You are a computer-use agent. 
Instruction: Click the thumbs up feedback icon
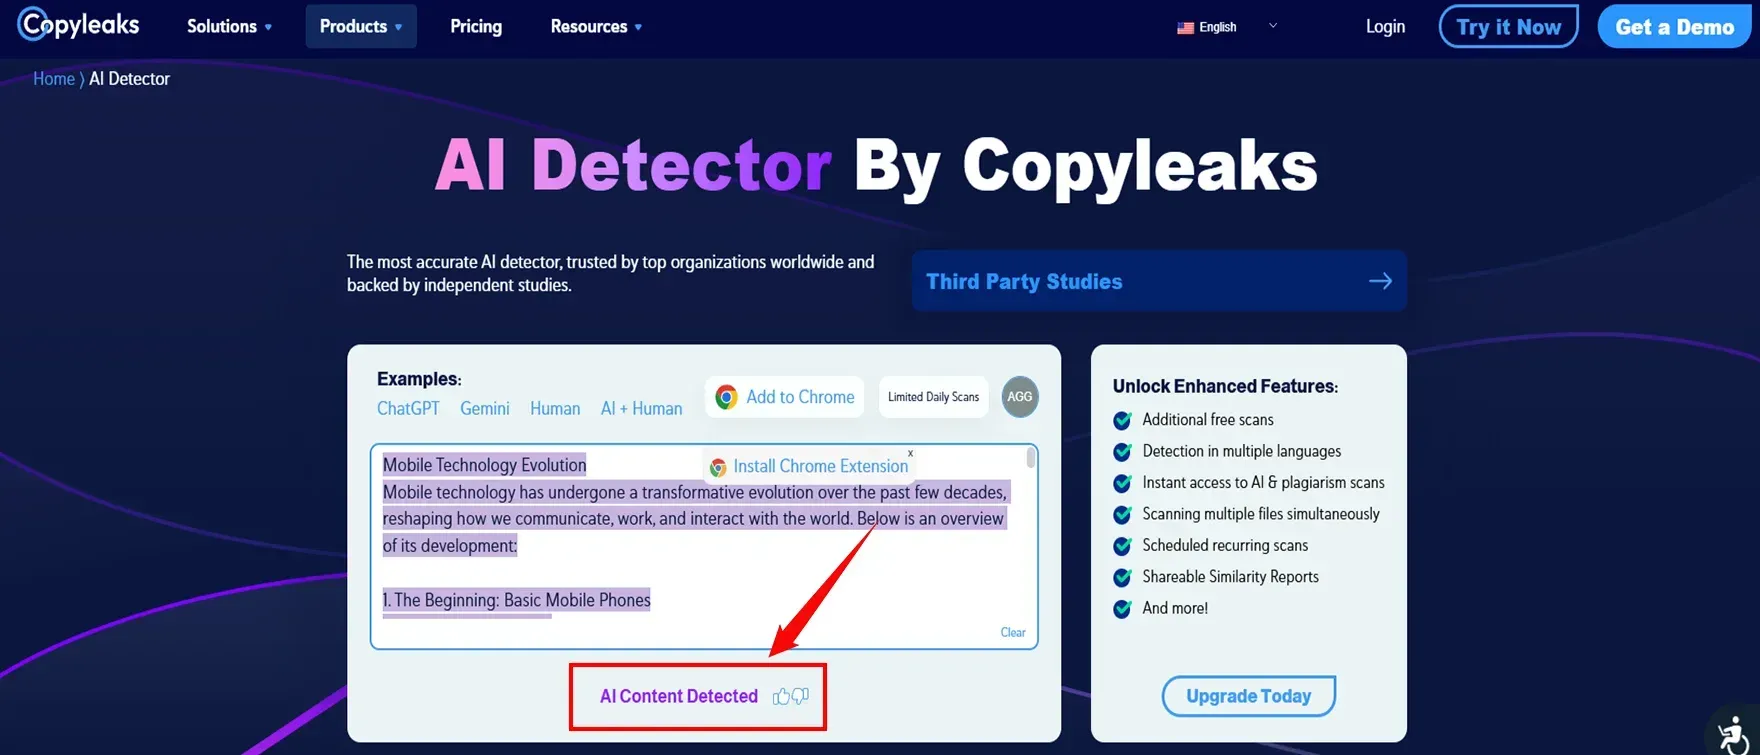(x=782, y=696)
